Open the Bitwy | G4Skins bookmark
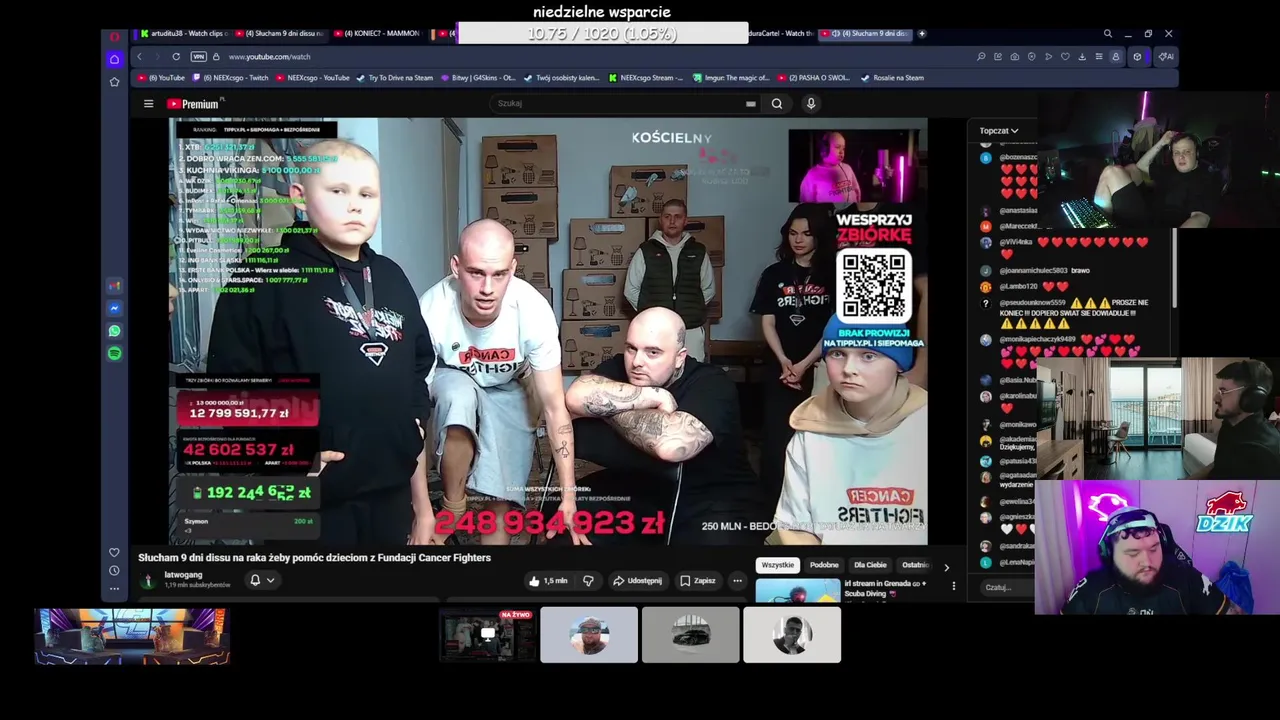This screenshot has width=1280, height=720. click(x=478, y=78)
